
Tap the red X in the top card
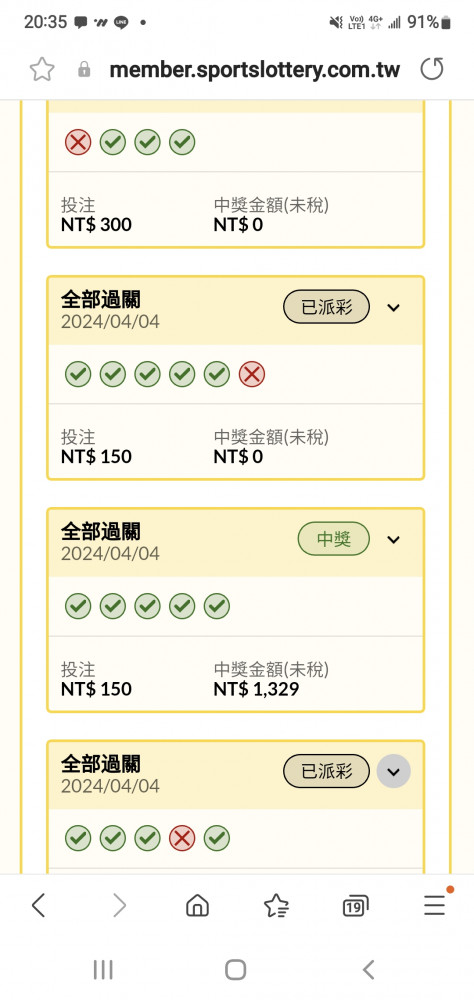78,142
